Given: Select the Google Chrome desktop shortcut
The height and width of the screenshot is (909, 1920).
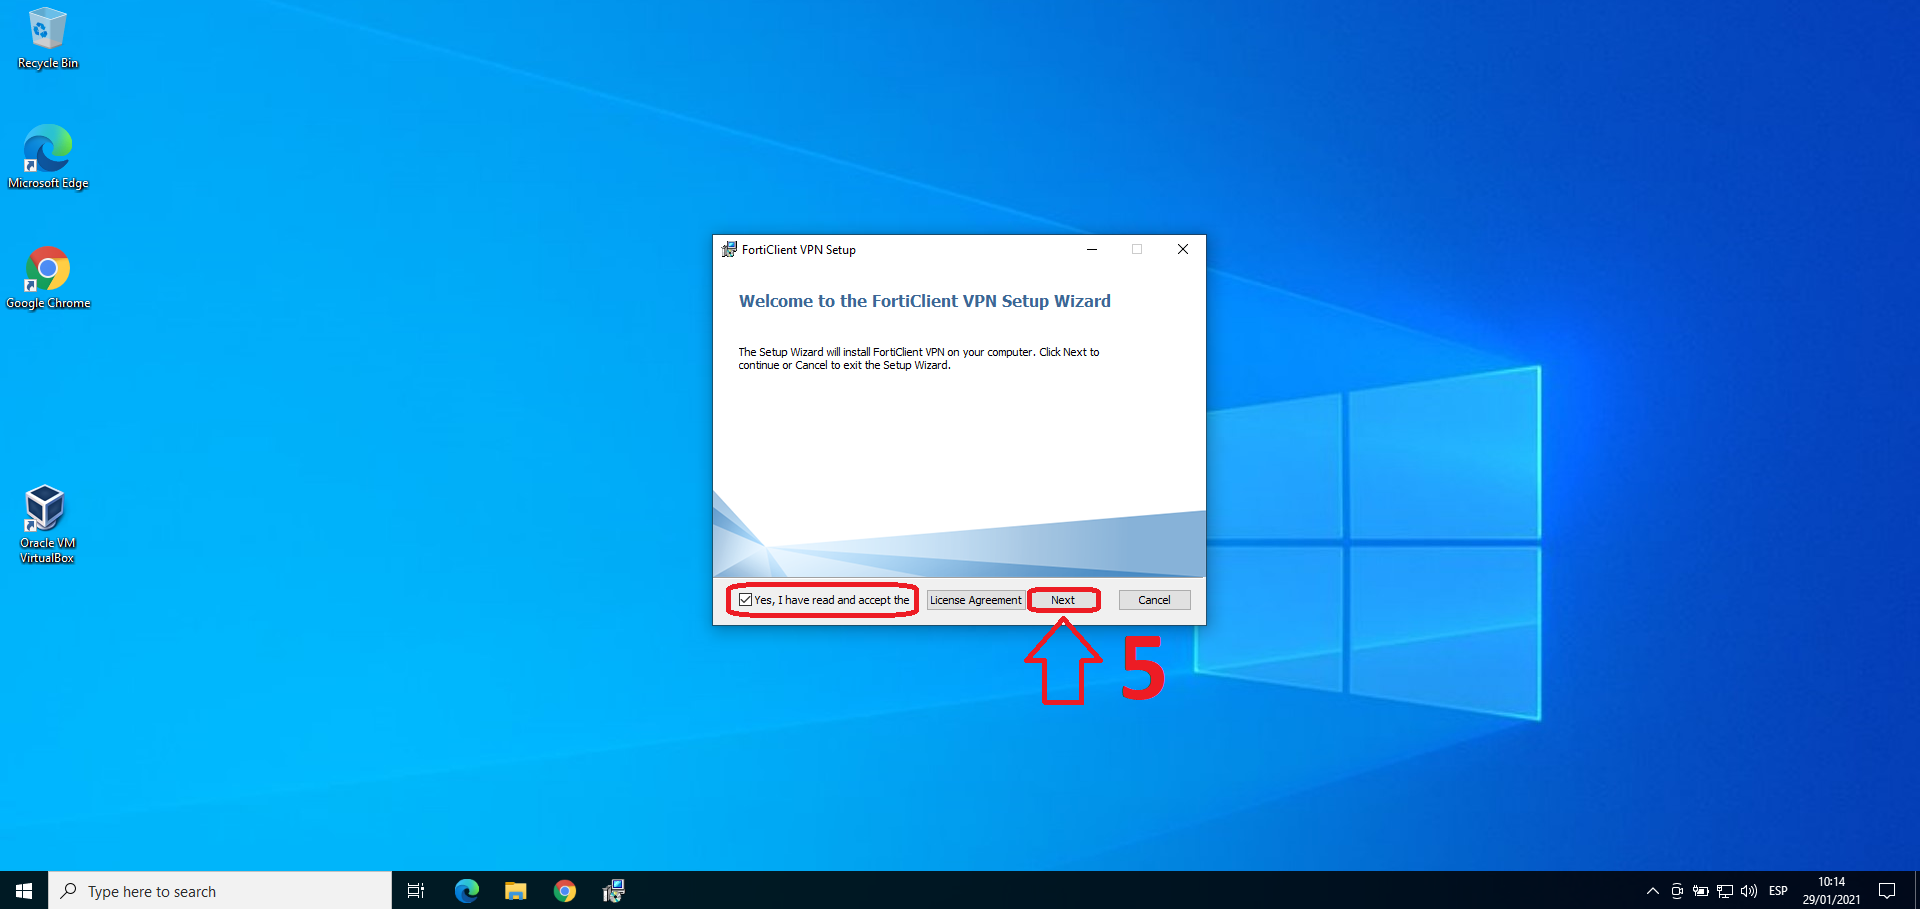Looking at the screenshot, I should point(47,276).
